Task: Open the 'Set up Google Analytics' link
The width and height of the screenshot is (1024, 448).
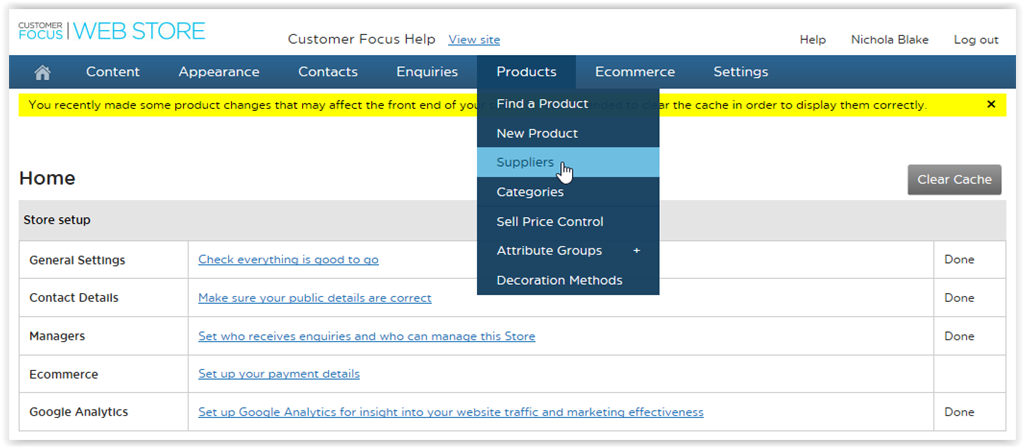Action: 451,412
